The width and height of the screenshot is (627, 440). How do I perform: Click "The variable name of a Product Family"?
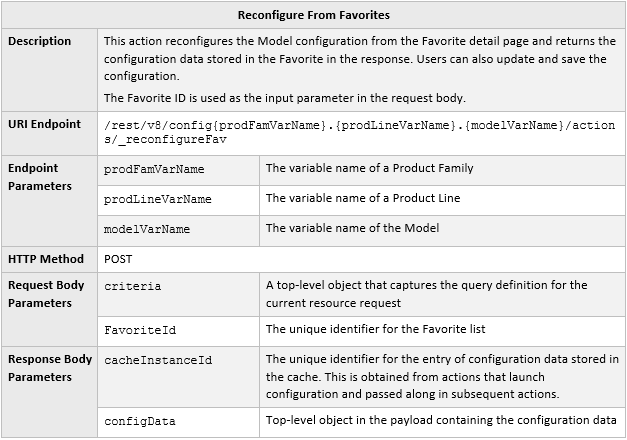(369, 168)
